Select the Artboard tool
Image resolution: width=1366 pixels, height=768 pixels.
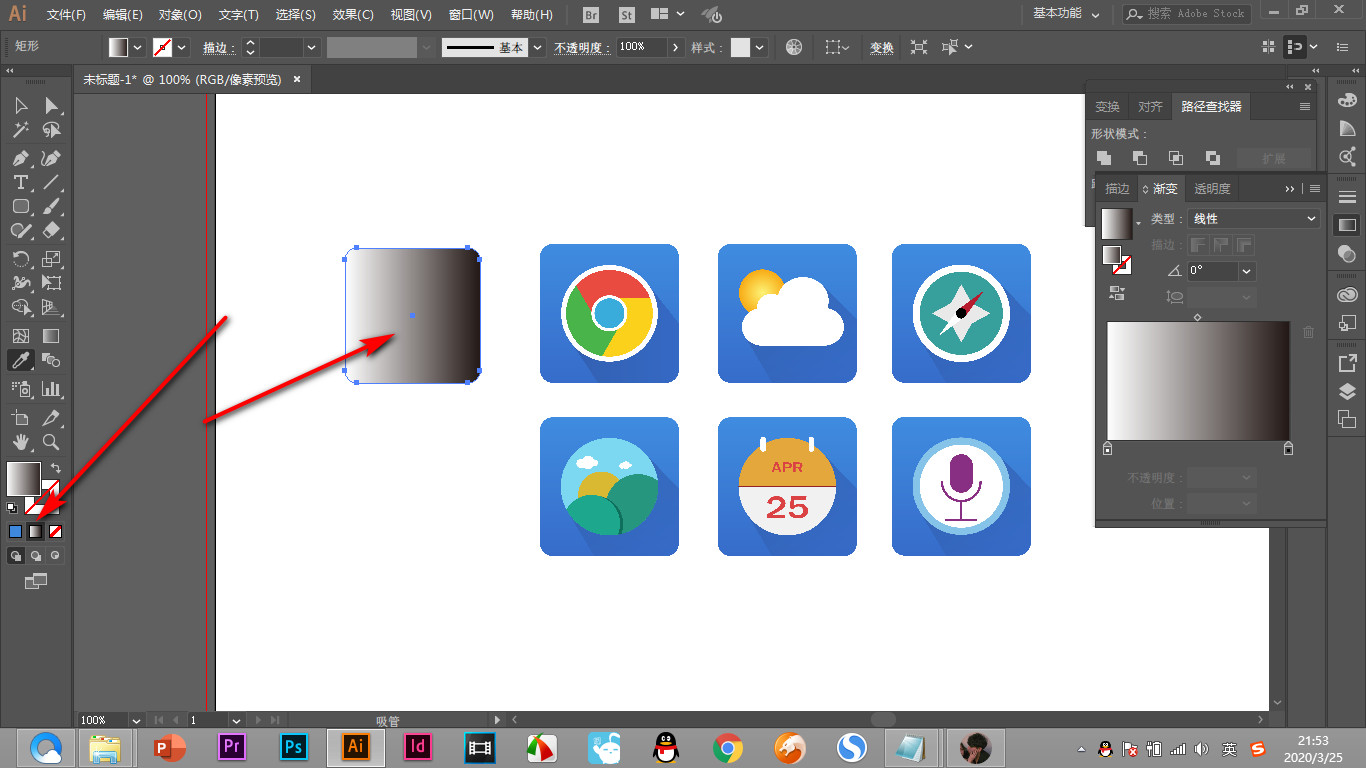point(21,418)
